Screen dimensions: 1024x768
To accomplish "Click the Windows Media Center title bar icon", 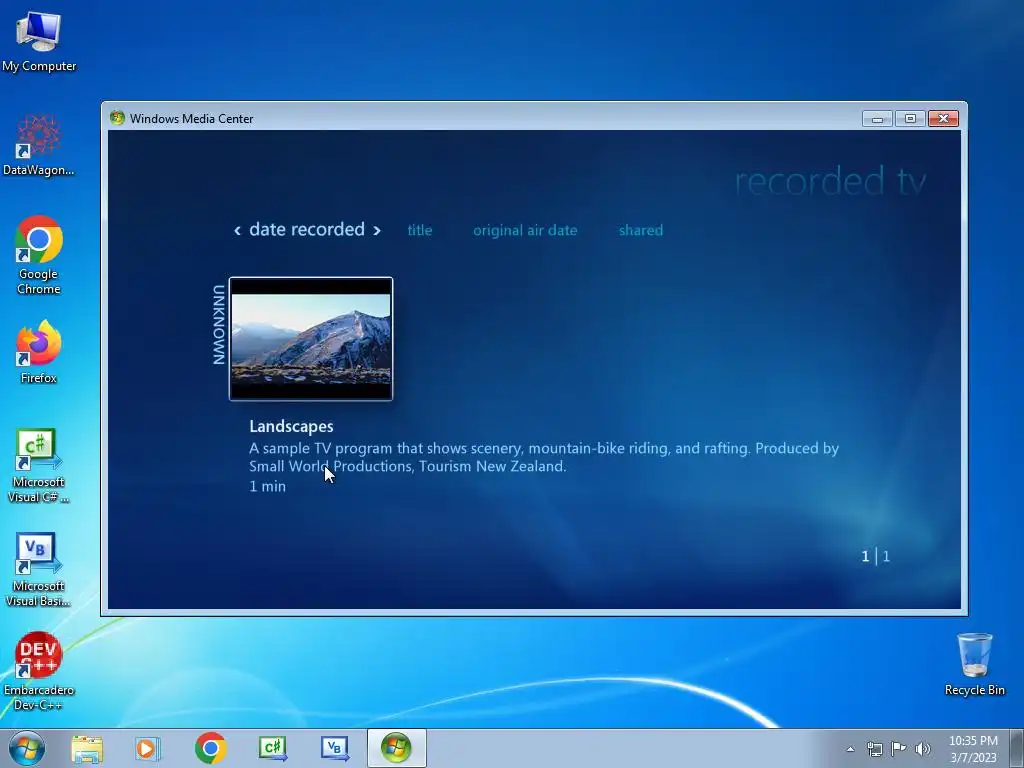I will (x=118, y=118).
